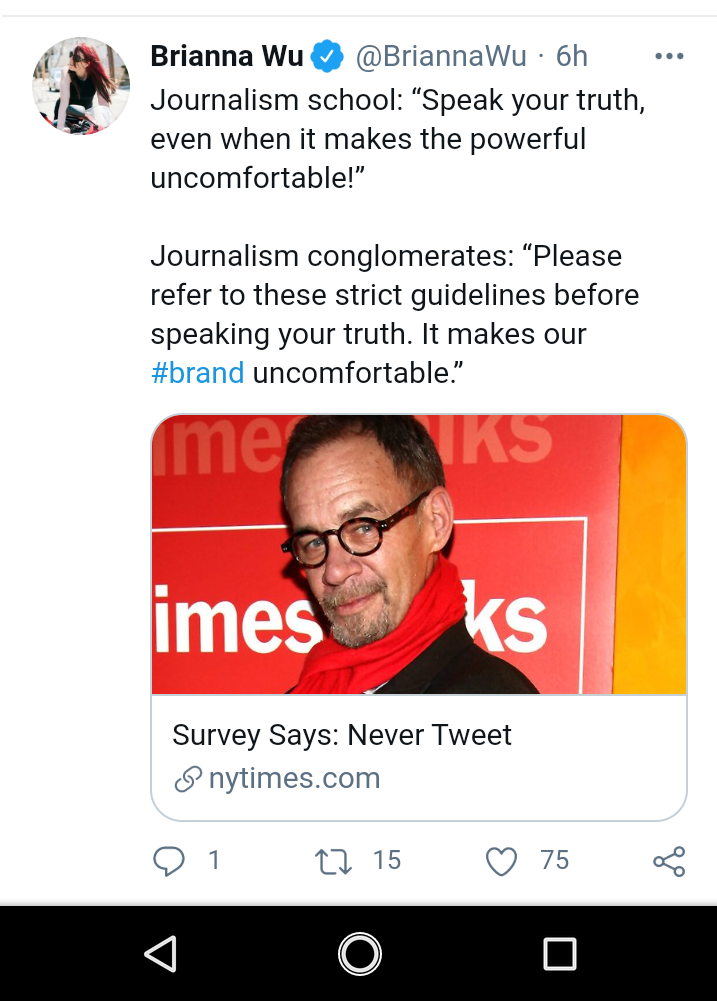Screen dimensions: 717x1001
Task: Open the three-dot tweet options menu
Action: (x=669, y=56)
